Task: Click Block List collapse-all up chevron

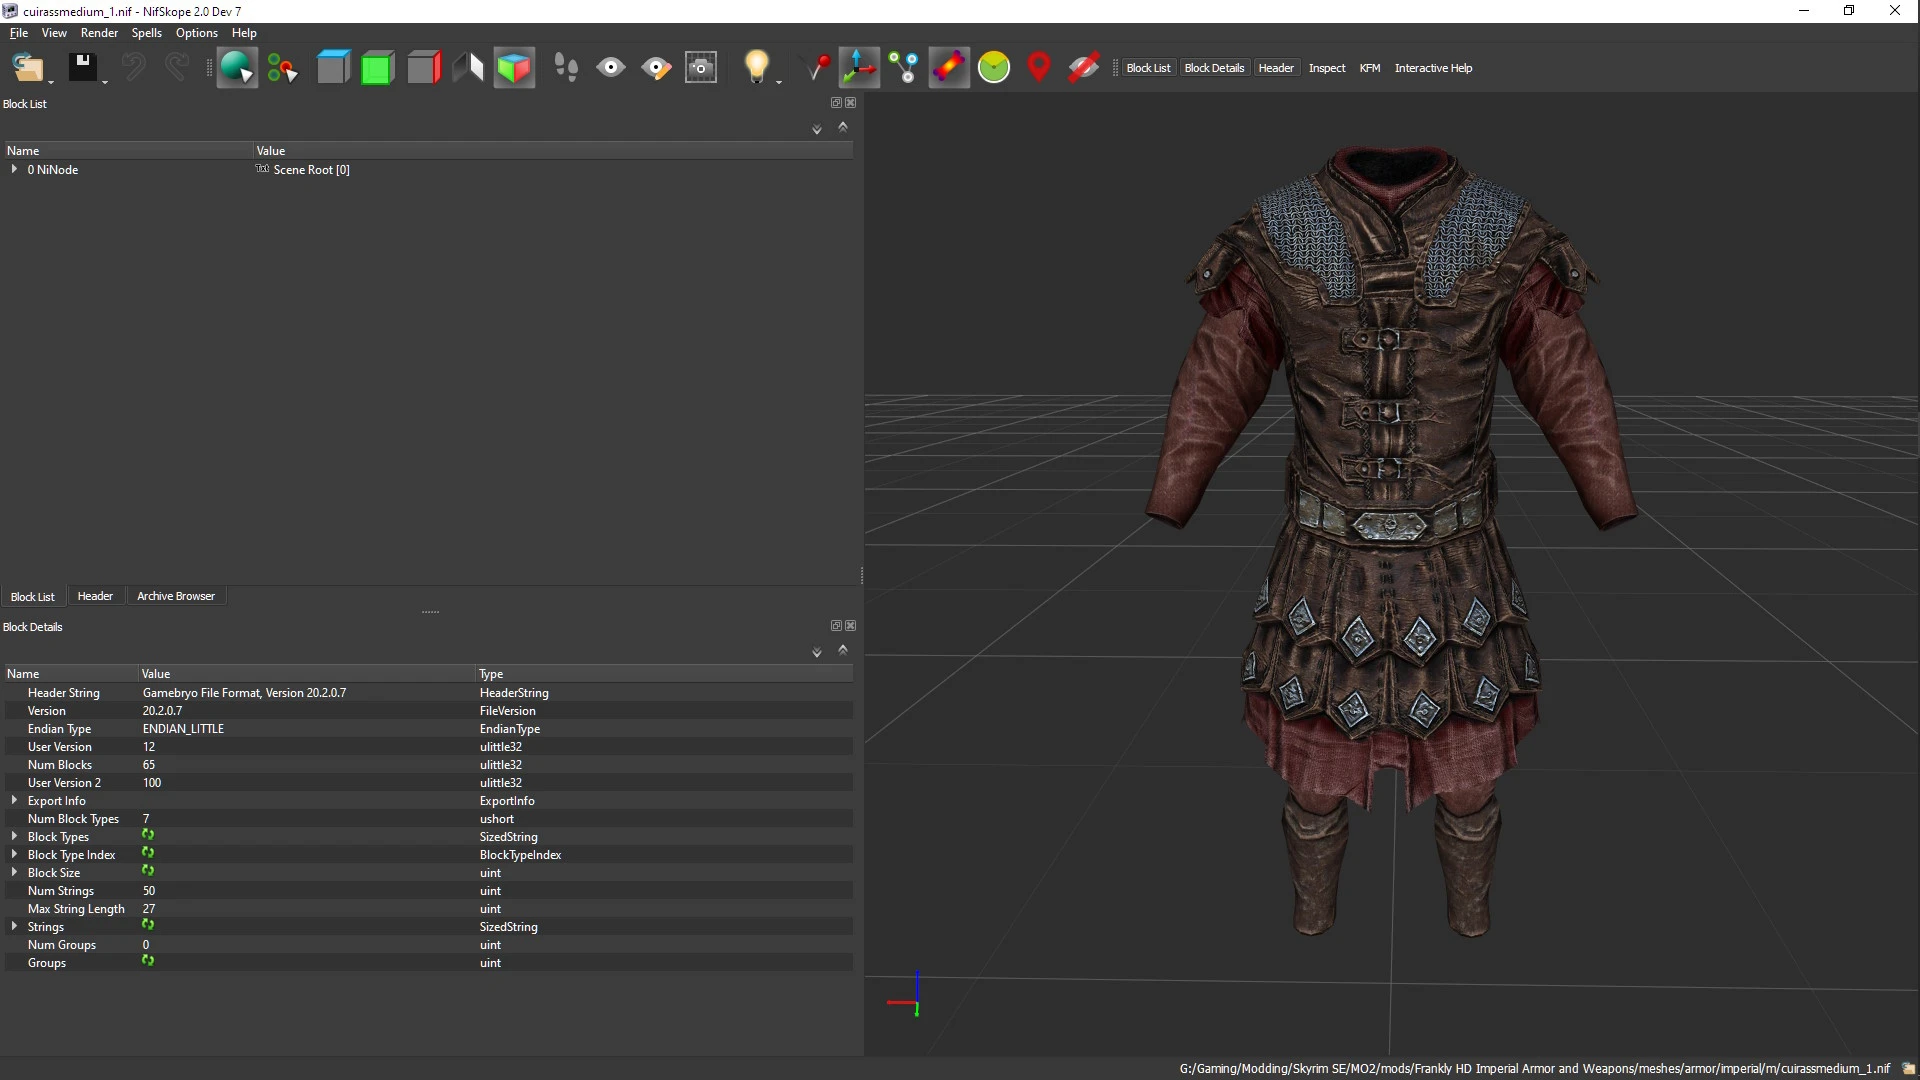Action: coord(843,127)
